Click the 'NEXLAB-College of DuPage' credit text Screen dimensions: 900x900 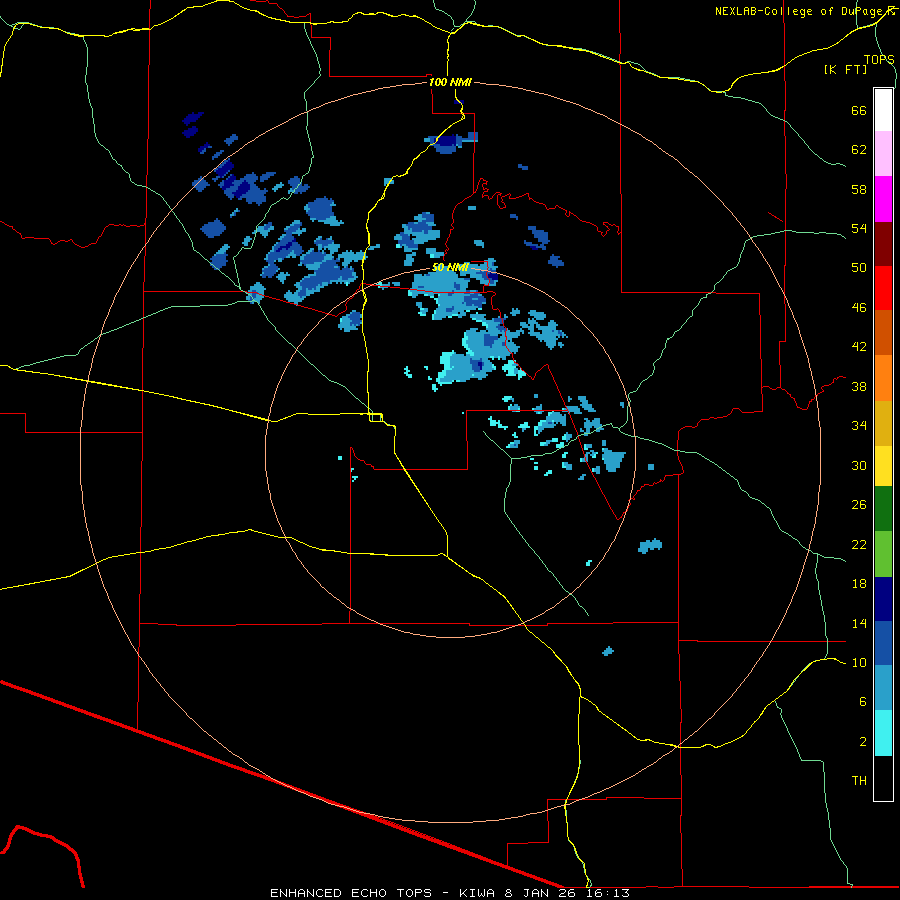(800, 11)
